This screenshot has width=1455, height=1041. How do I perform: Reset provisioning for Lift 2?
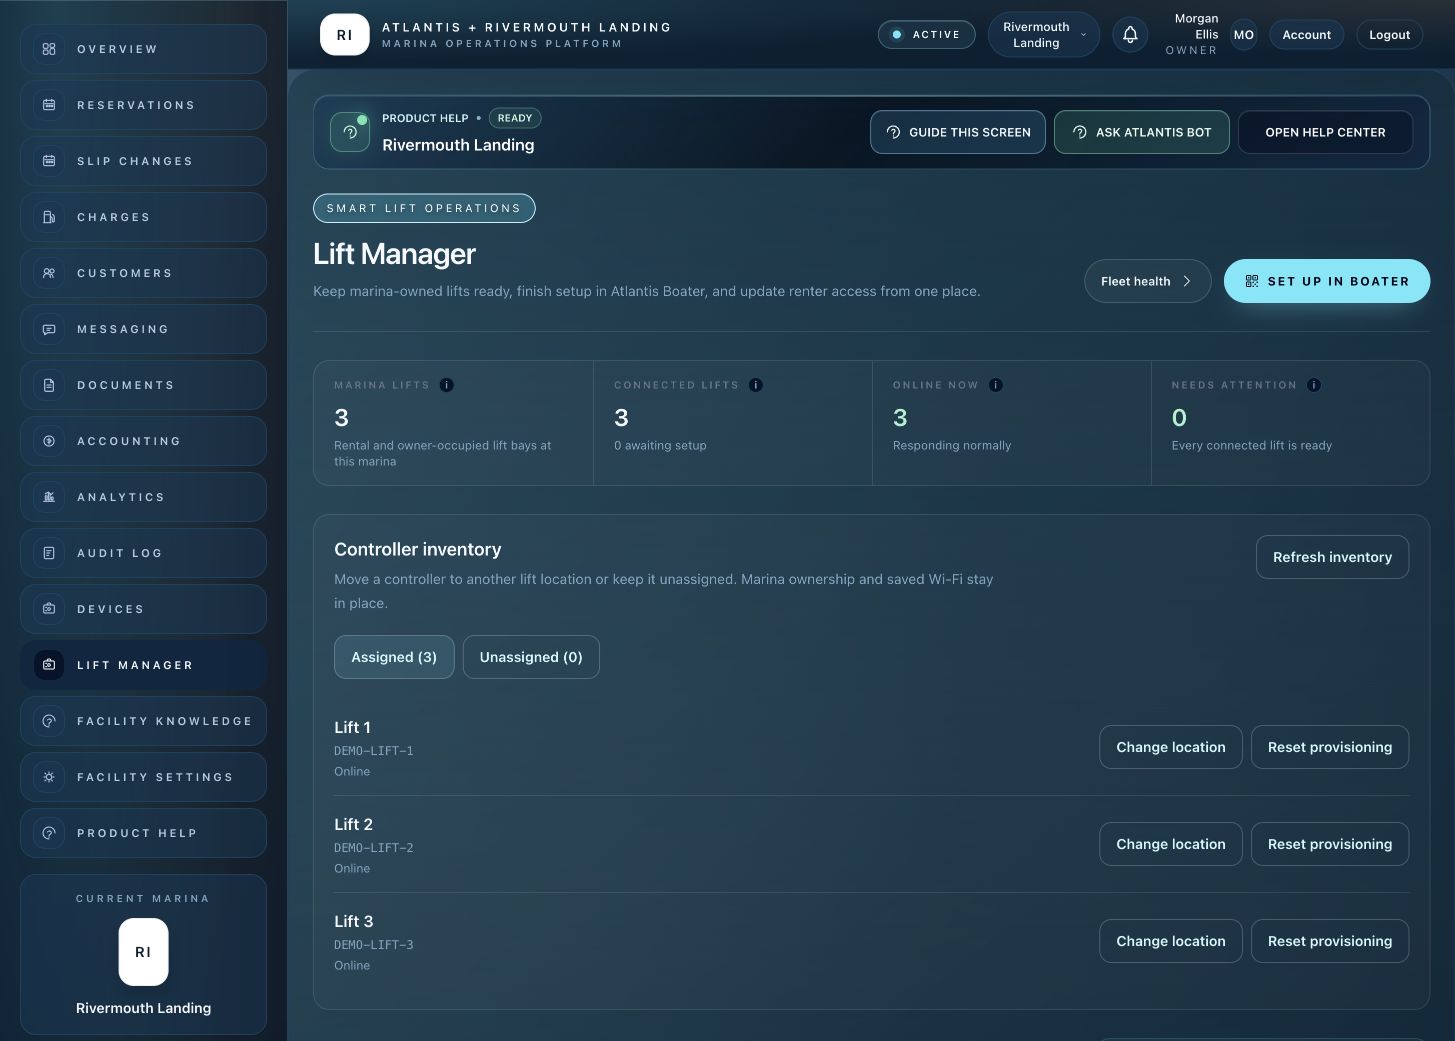point(1330,844)
